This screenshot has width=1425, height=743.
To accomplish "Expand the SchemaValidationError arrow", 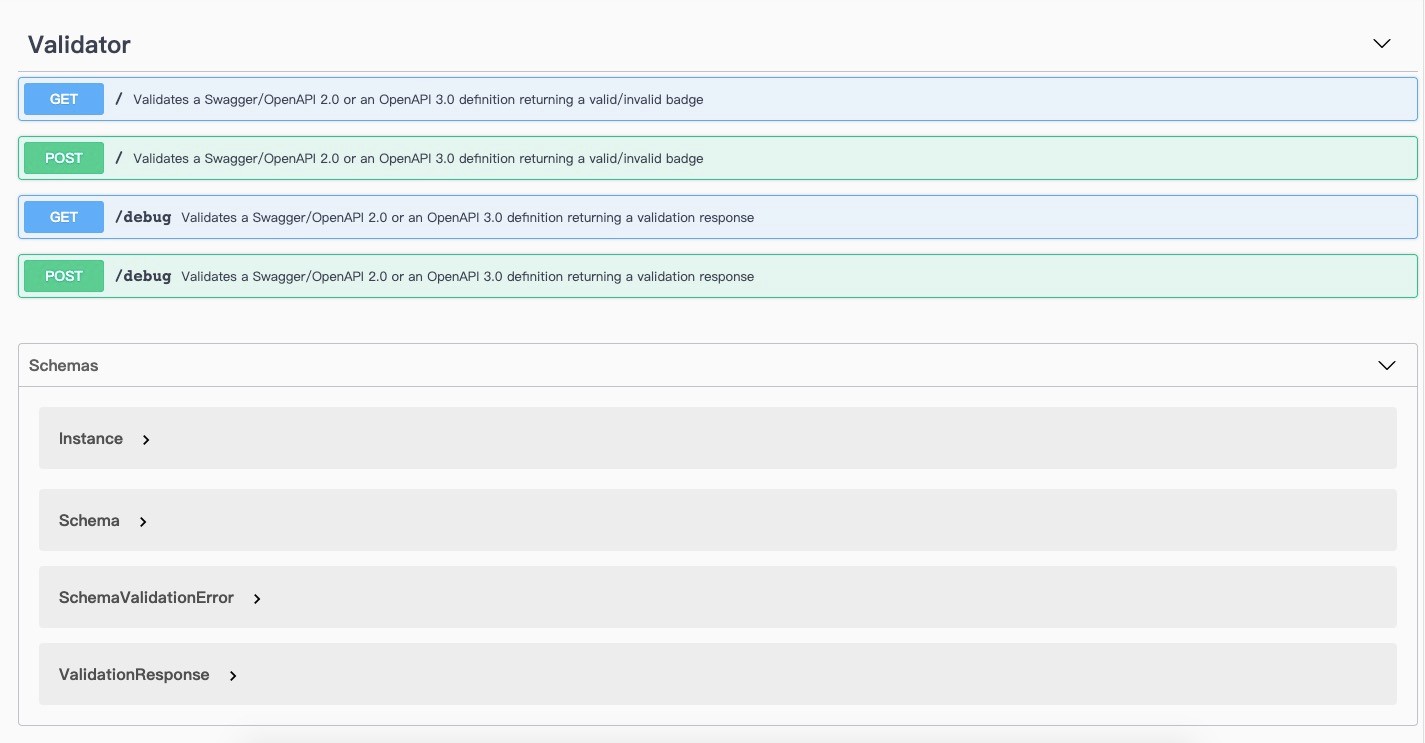I will (x=257, y=599).
